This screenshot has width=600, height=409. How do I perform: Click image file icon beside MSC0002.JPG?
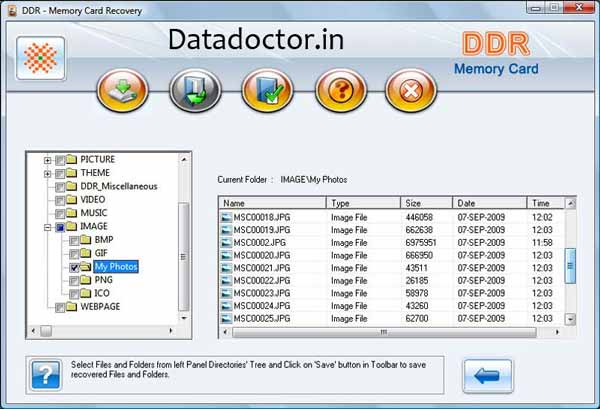coord(226,243)
